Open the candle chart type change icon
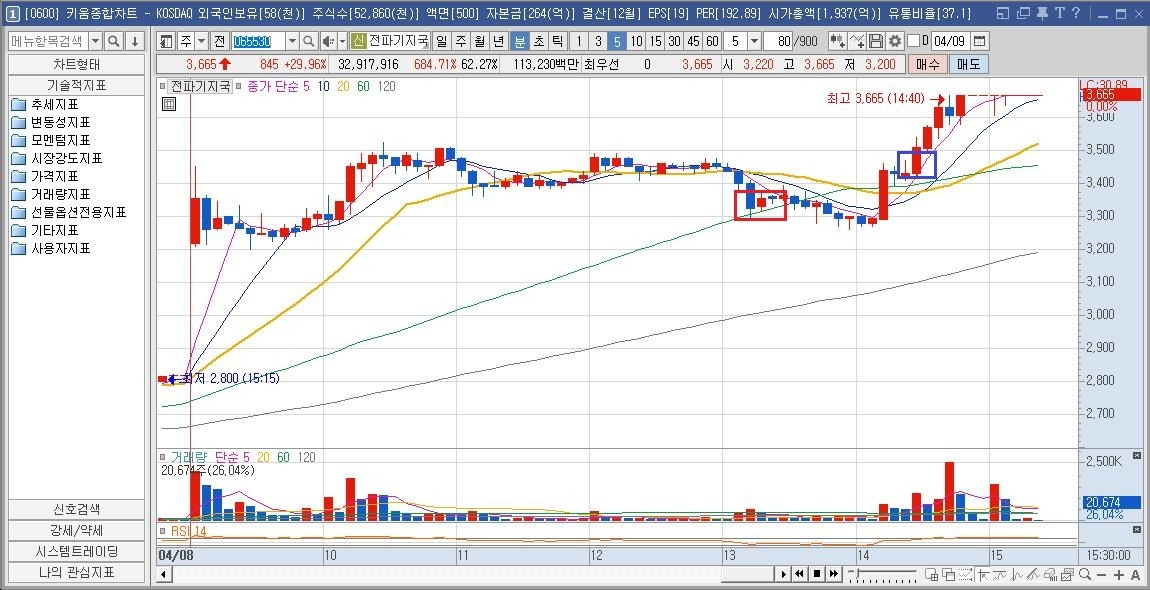This screenshot has height=590, width=1150. [x=837, y=41]
